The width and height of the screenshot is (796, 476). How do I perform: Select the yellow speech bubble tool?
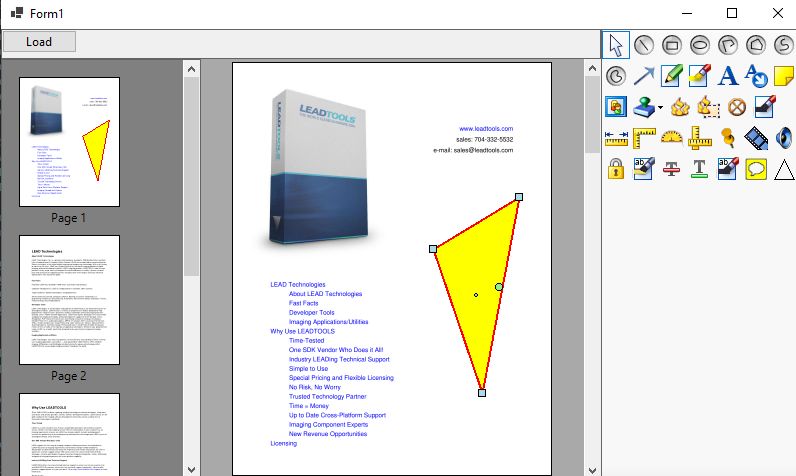756,169
